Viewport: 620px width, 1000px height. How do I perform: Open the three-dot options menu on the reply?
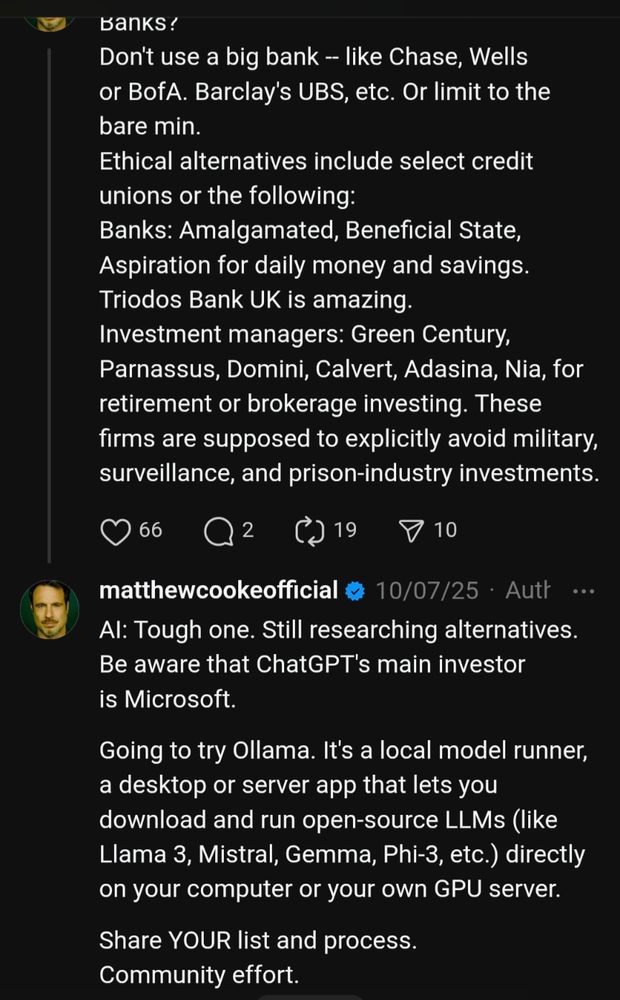click(584, 590)
